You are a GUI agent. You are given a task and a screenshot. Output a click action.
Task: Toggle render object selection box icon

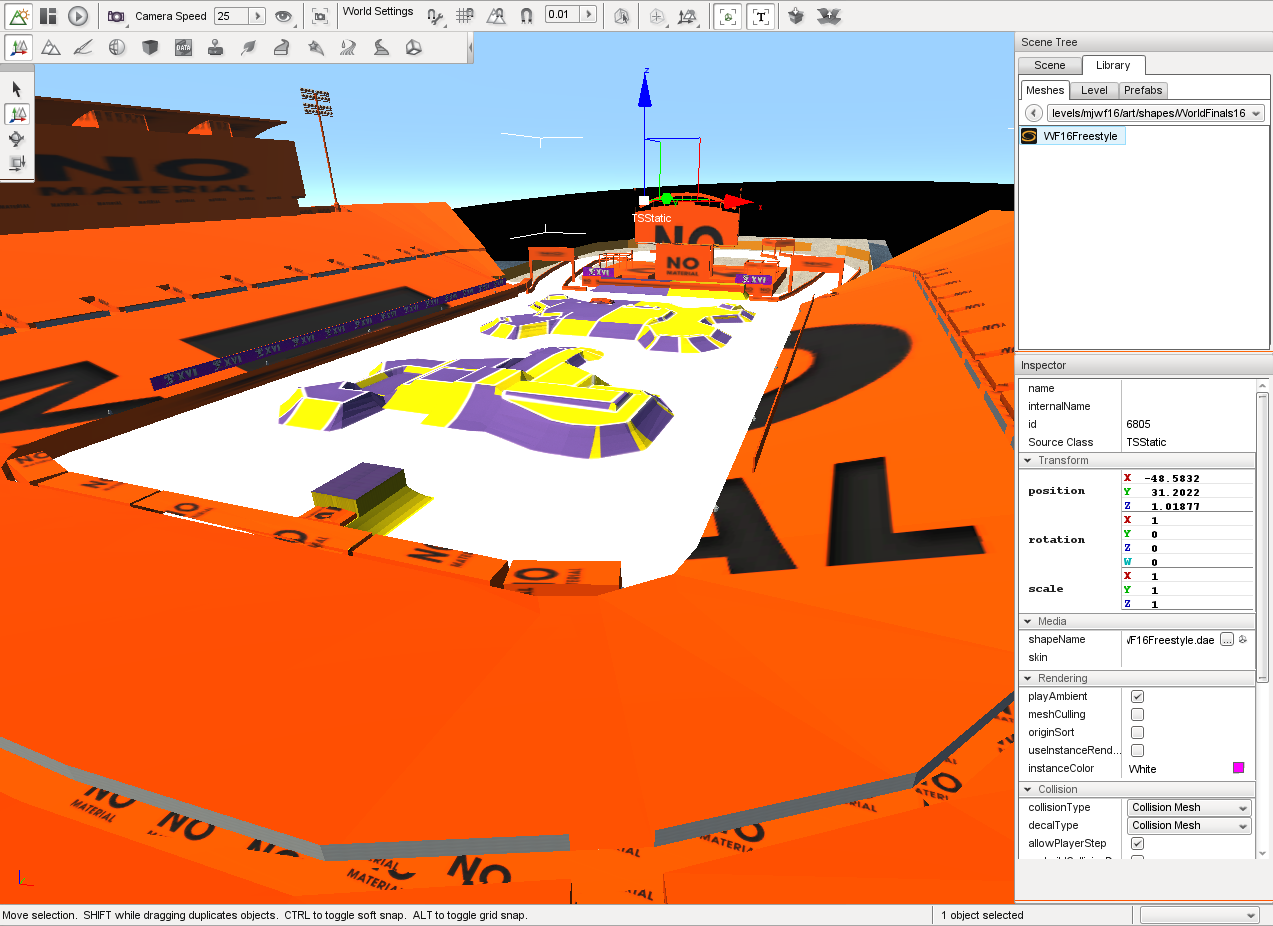click(729, 16)
